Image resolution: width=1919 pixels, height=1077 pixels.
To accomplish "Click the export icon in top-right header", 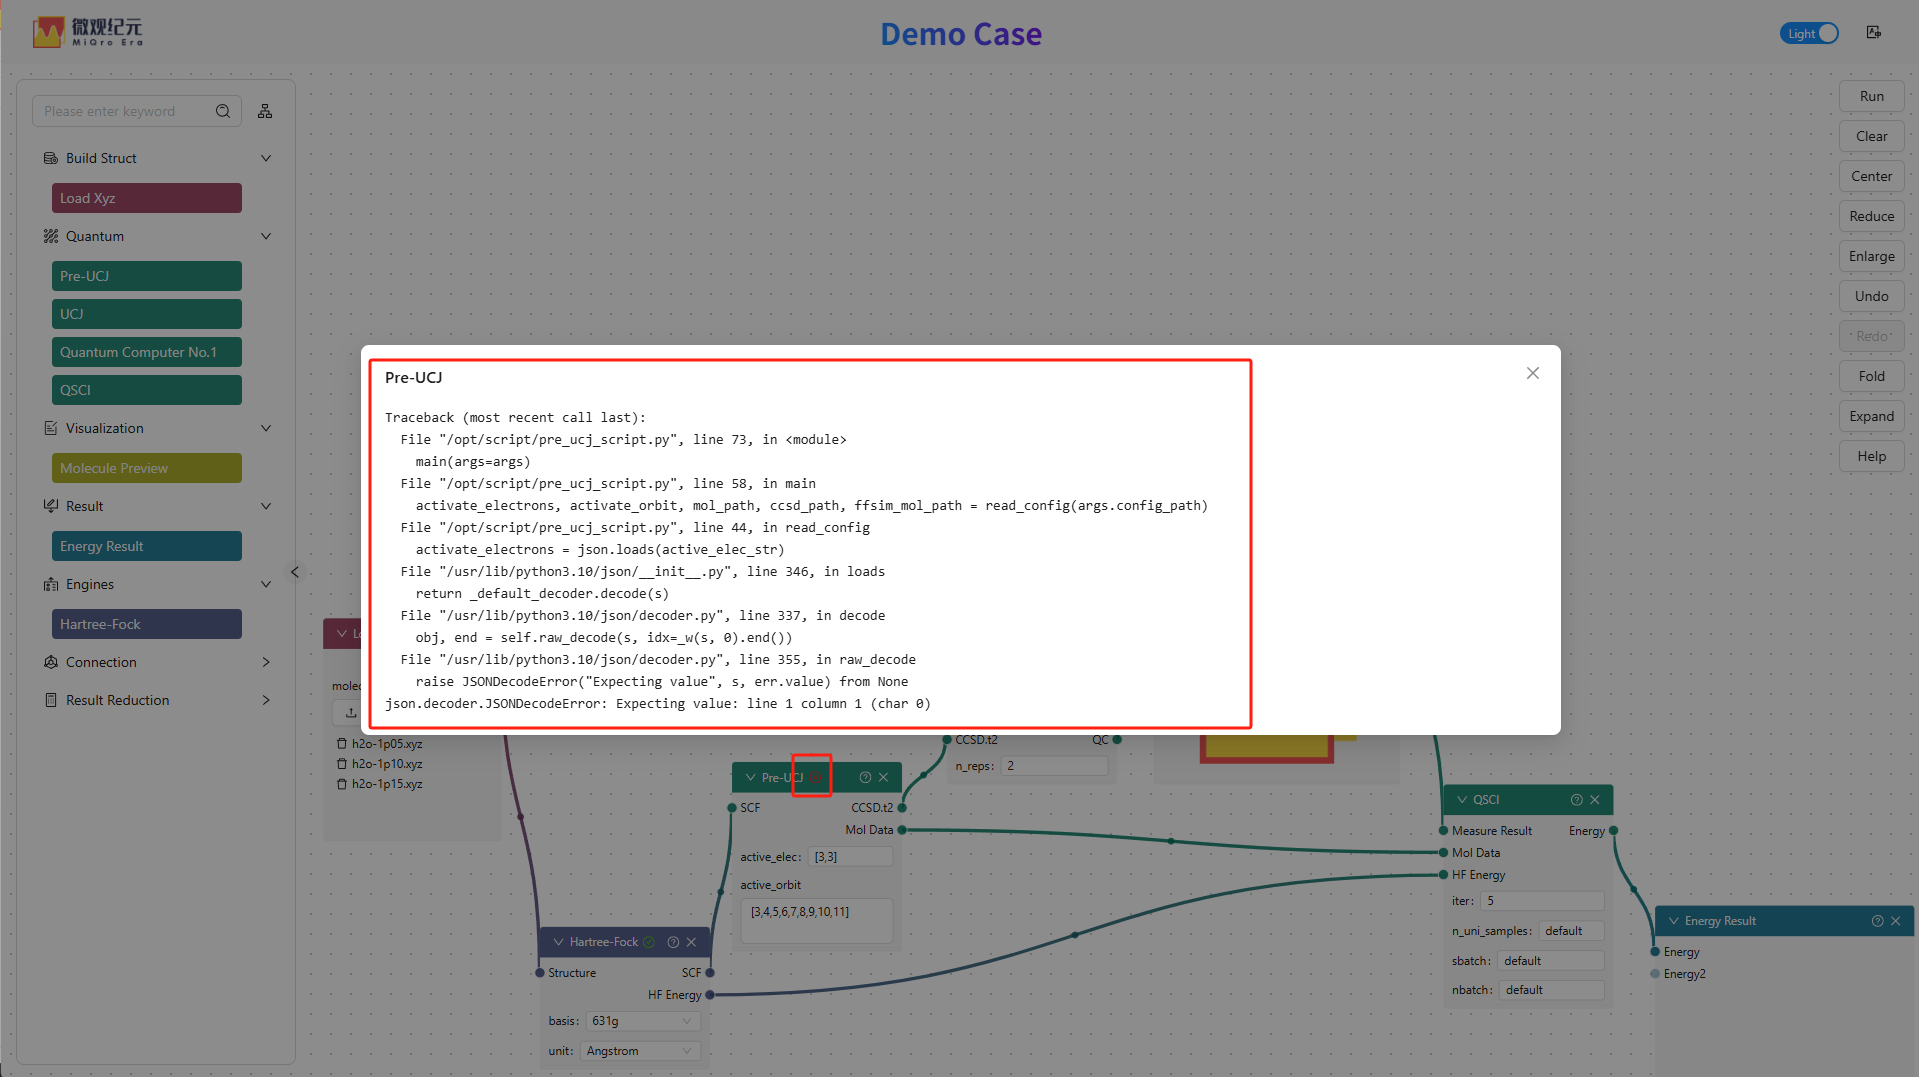I will pos(1874,32).
